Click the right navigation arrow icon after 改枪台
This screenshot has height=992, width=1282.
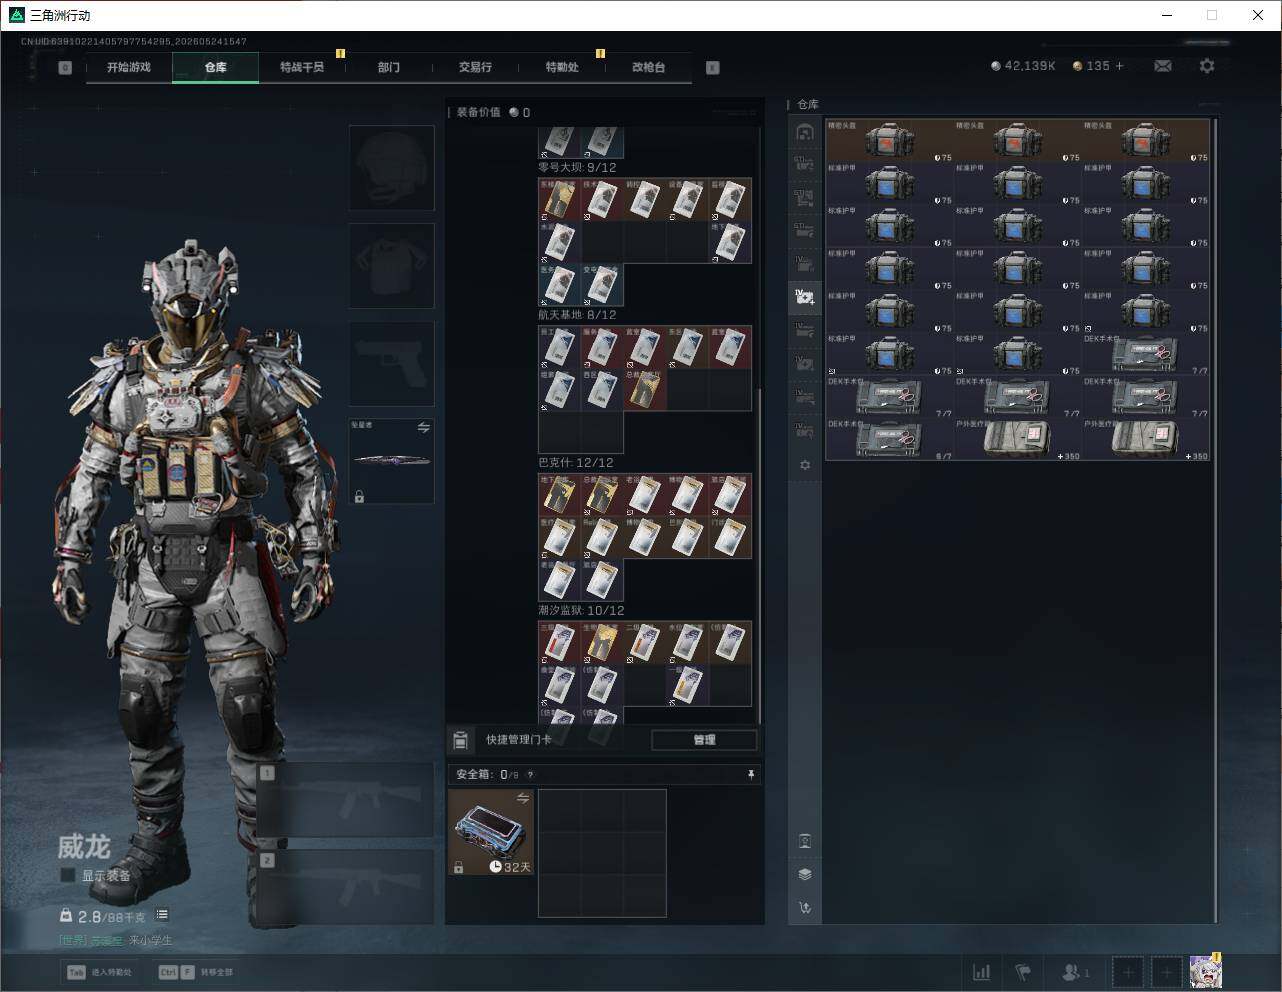click(x=713, y=68)
